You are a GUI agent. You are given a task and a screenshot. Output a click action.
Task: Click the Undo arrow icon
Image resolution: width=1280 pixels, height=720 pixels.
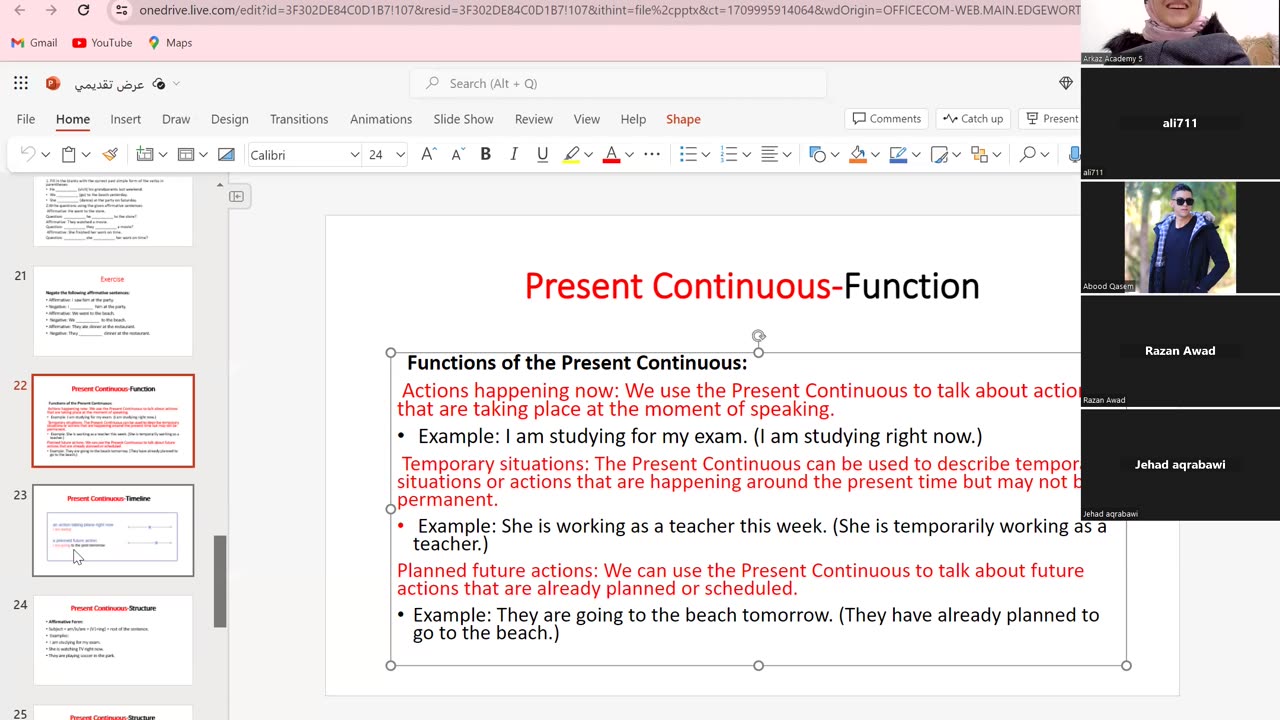[x=28, y=154]
